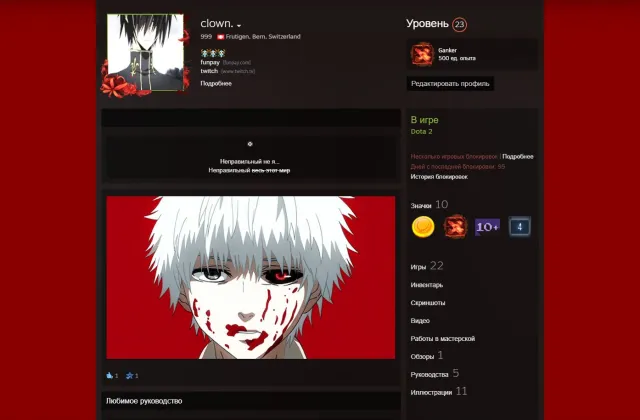Open the clown. profile avatar image
The height and width of the screenshot is (420, 640).
tap(145, 52)
